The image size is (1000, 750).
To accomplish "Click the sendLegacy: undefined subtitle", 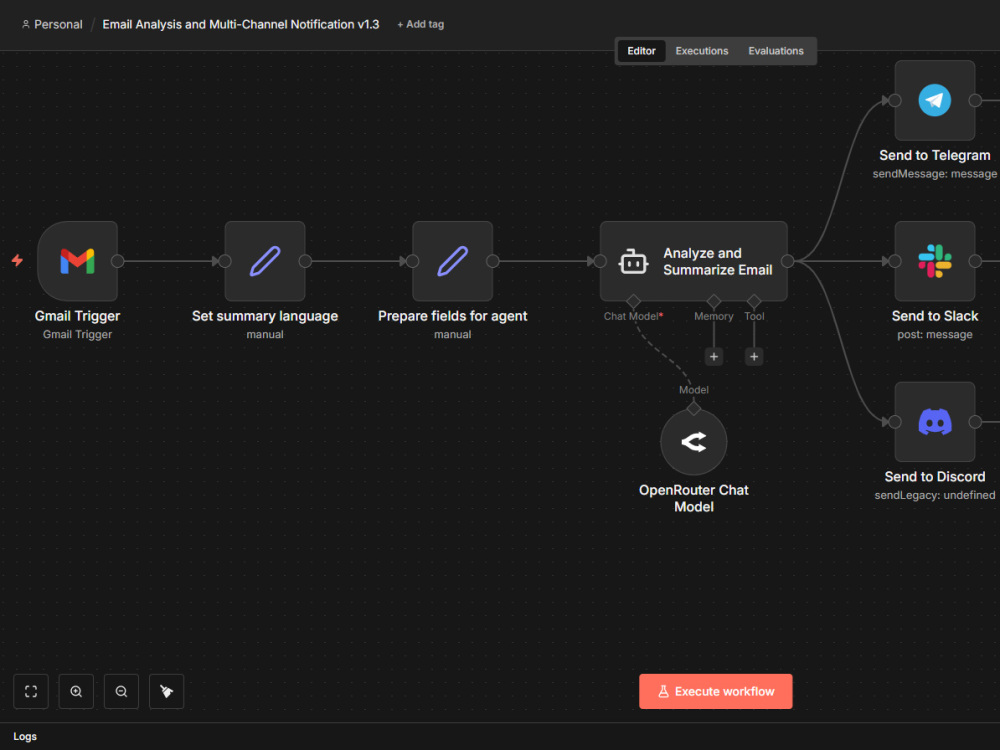I will pos(934,495).
